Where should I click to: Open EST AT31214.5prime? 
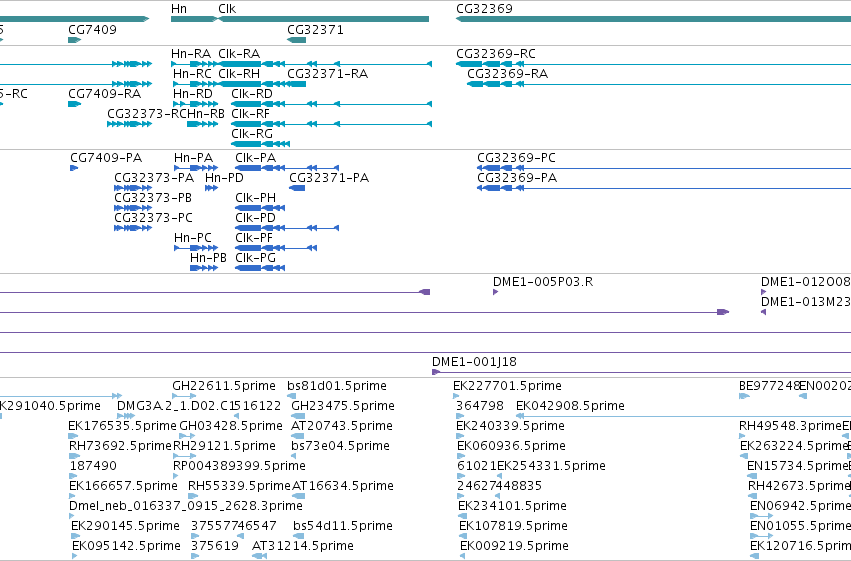(303, 547)
